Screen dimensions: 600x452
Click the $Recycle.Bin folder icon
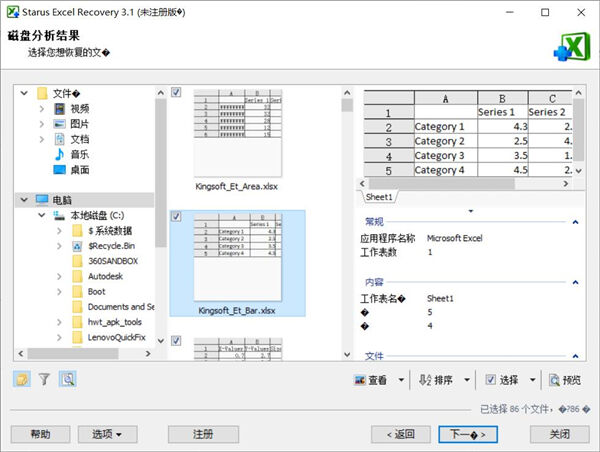click(x=77, y=246)
